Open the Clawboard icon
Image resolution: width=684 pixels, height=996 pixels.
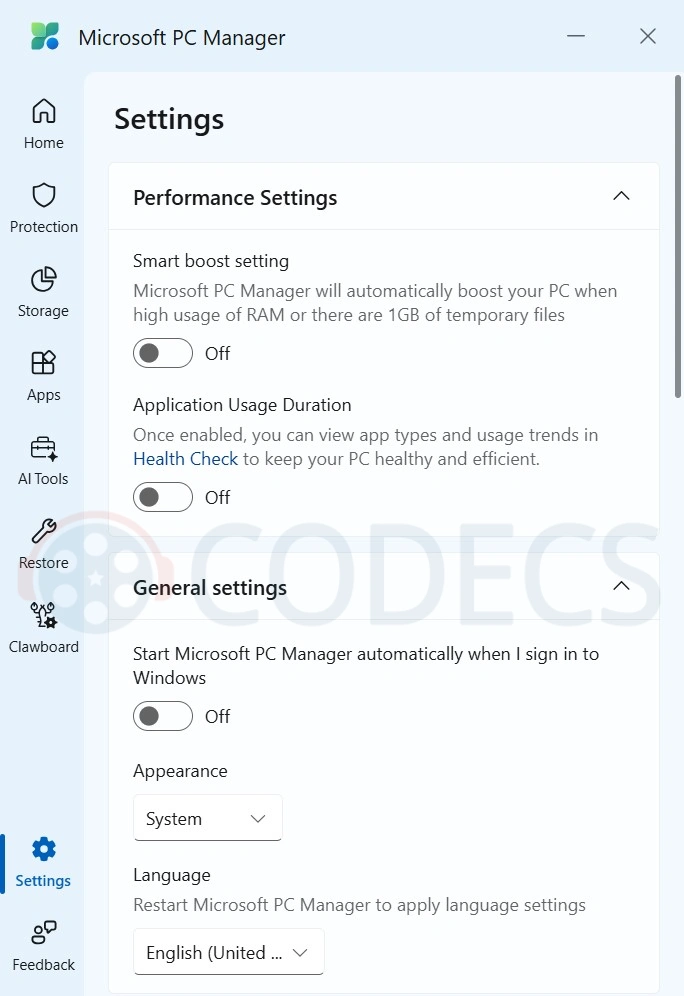coord(43,615)
